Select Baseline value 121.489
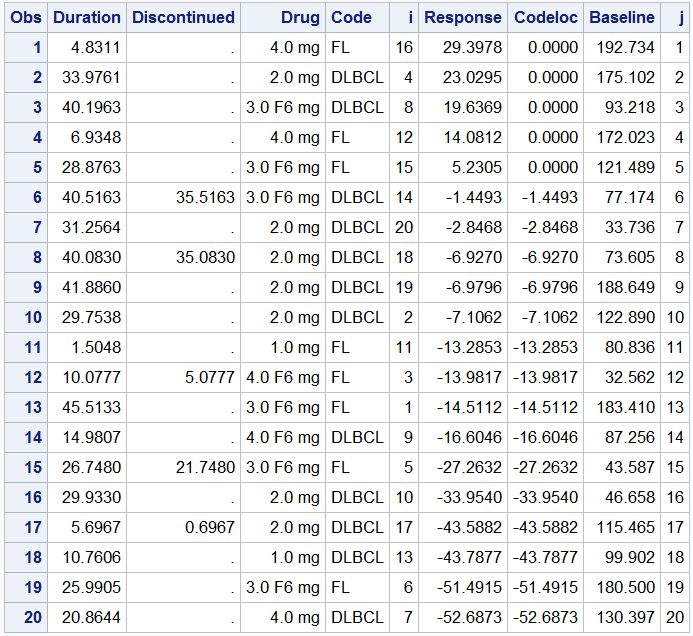 coord(625,168)
